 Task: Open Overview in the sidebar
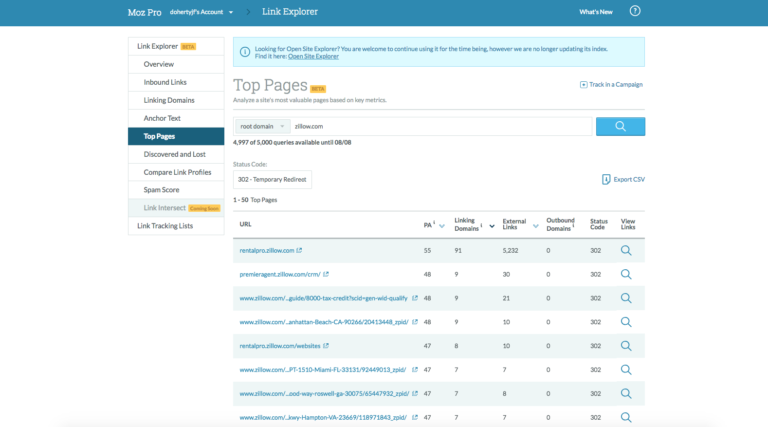(x=176, y=64)
